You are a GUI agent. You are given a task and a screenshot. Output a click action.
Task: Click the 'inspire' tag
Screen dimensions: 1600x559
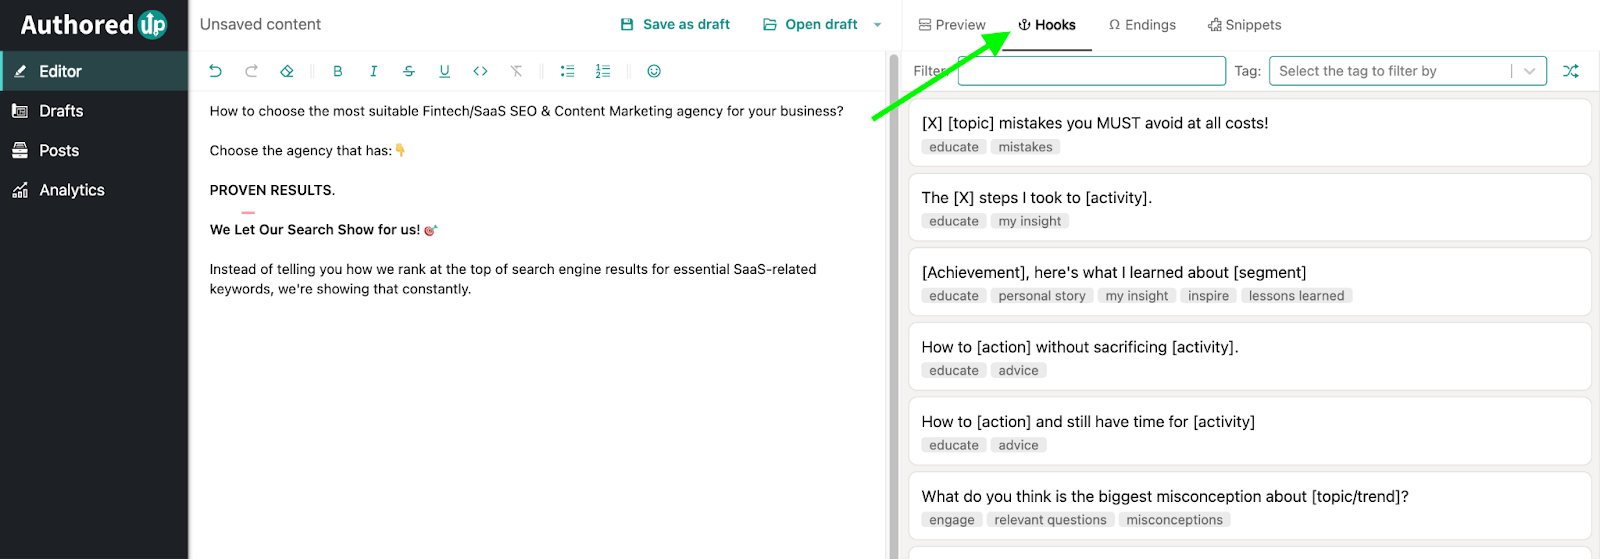point(1208,296)
